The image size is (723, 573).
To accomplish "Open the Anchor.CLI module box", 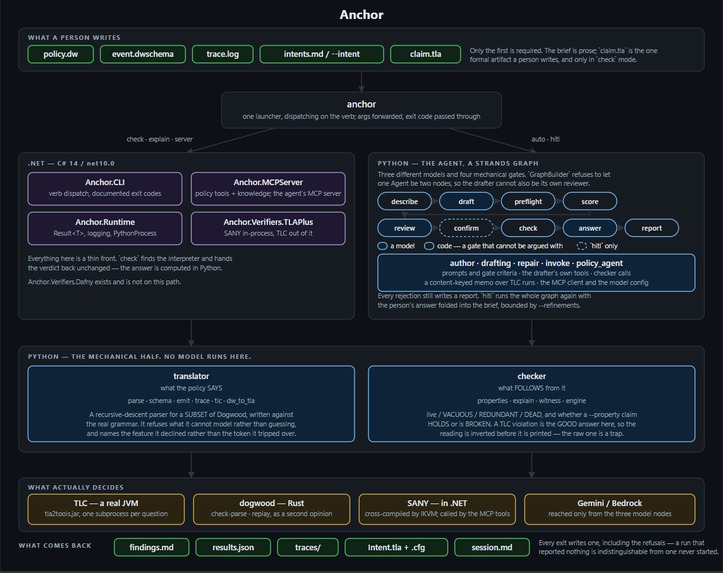I will tap(105, 188).
